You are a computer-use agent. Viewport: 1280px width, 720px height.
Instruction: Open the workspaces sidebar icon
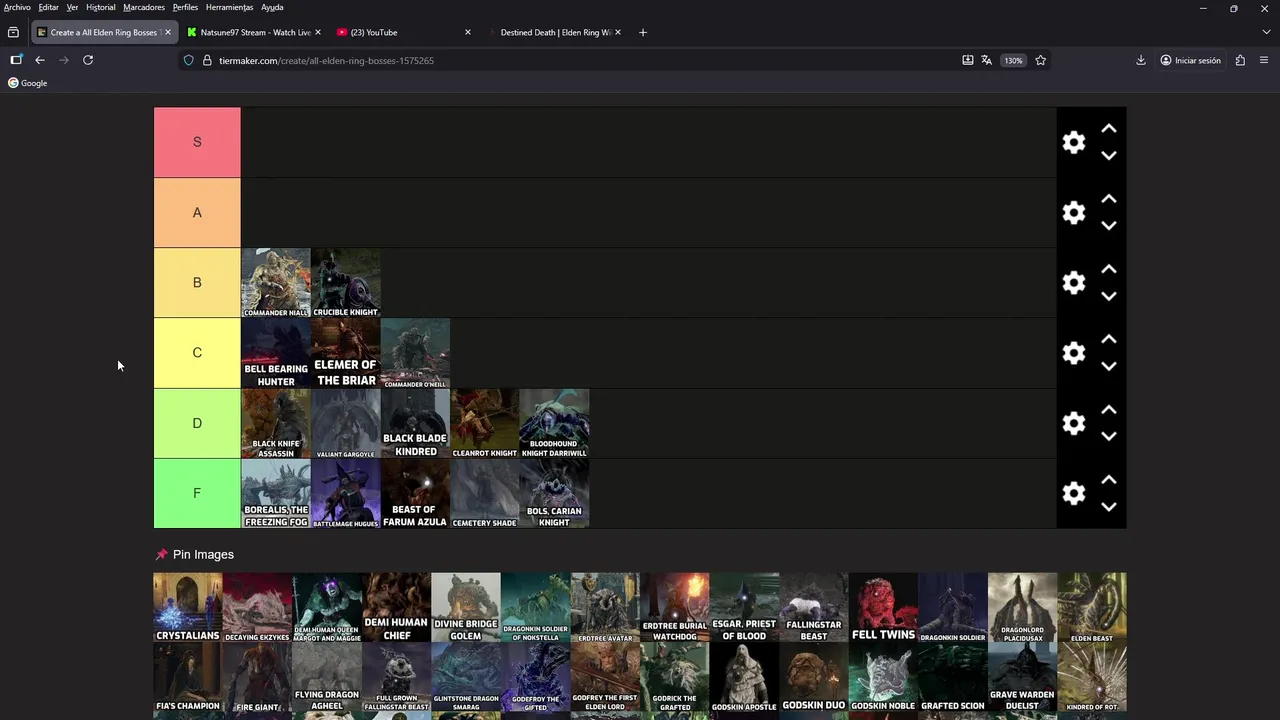[x=16, y=60]
